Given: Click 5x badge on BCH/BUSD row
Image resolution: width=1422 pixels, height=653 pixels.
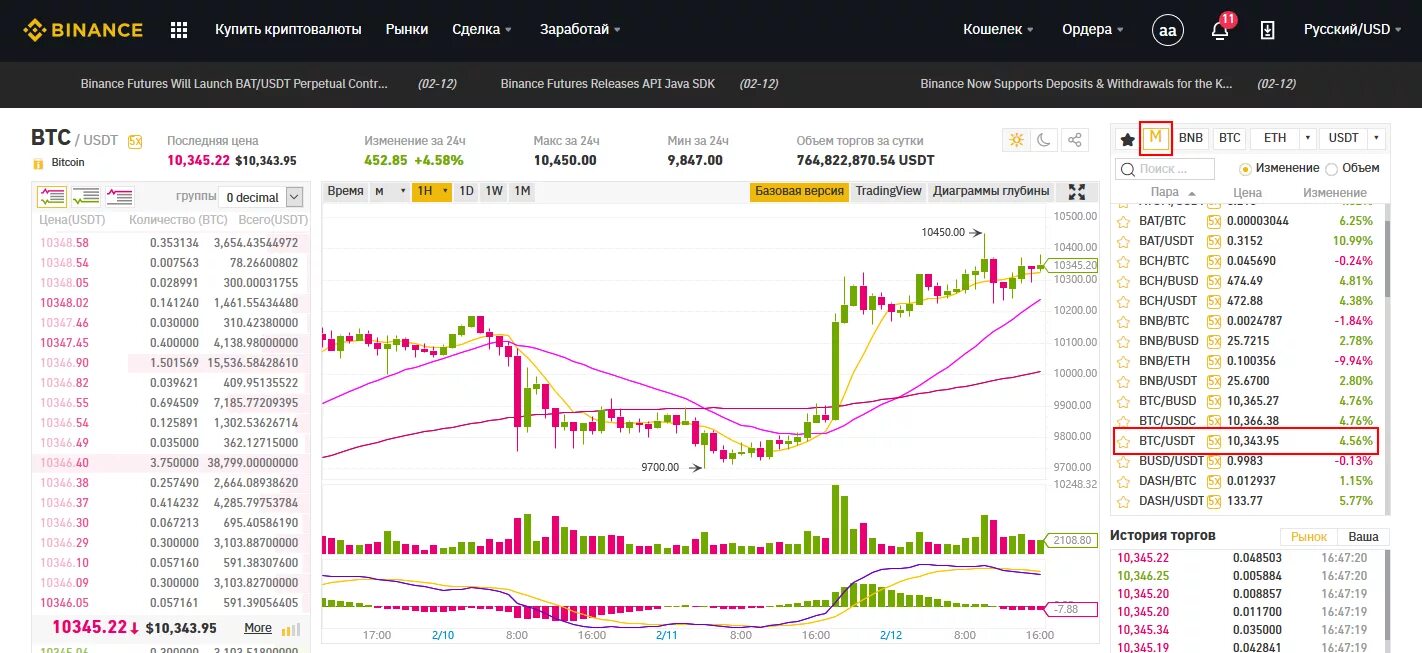Looking at the screenshot, I should pyautogui.click(x=1214, y=281).
